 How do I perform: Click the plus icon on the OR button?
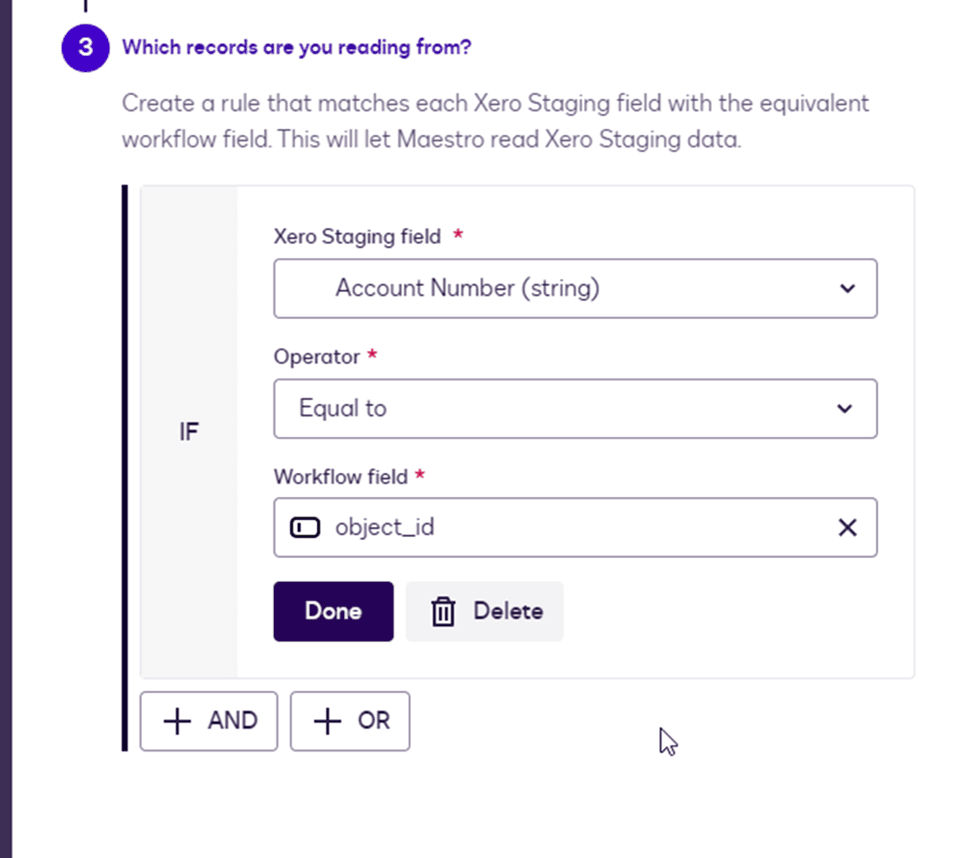click(x=327, y=721)
